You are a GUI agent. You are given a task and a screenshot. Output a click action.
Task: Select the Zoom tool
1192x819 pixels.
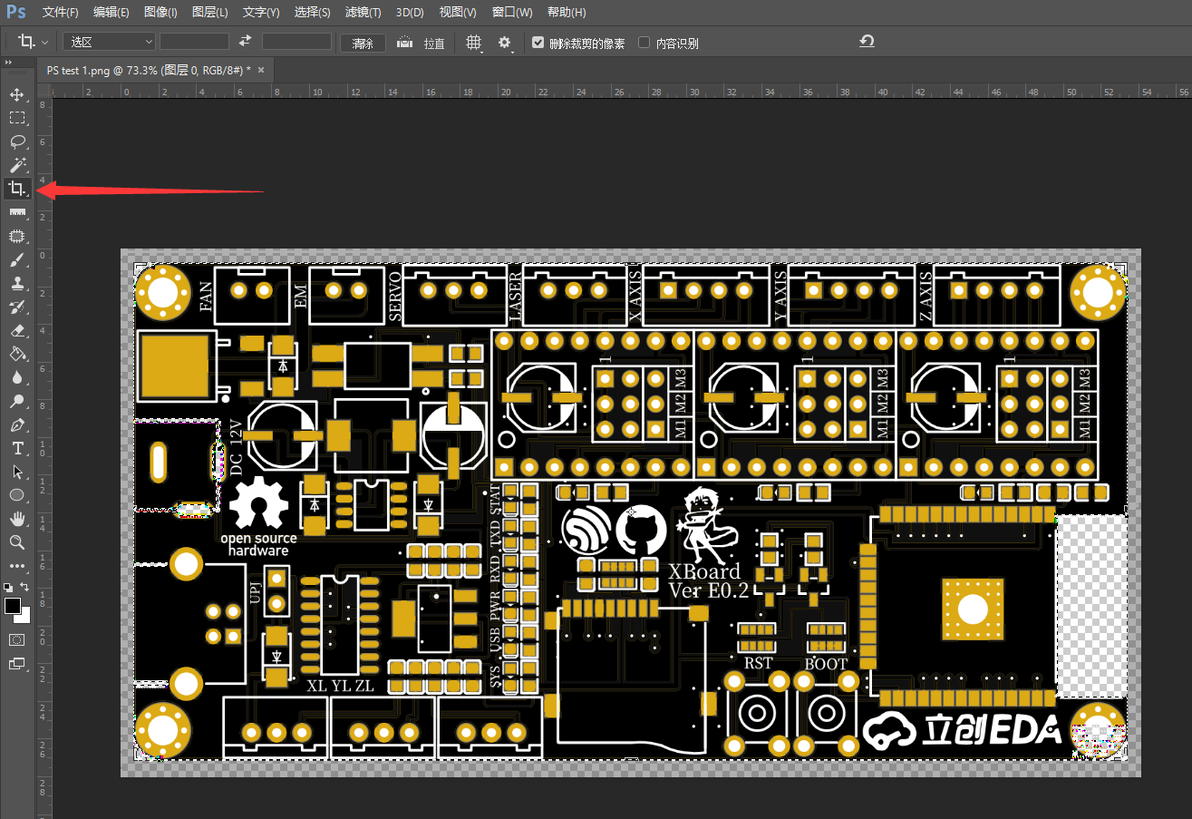point(17,542)
